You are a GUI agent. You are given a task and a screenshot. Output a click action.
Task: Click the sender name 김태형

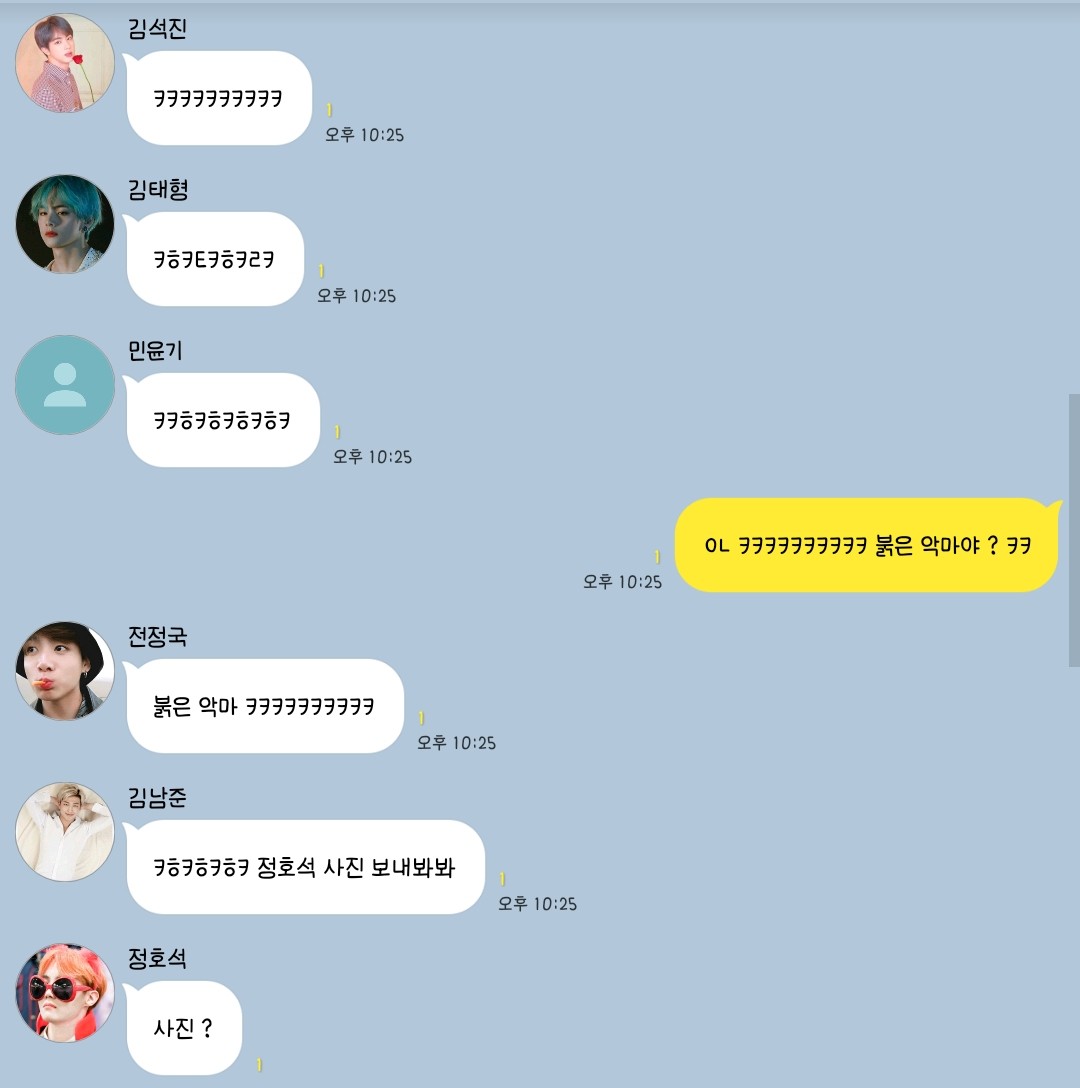coord(158,189)
